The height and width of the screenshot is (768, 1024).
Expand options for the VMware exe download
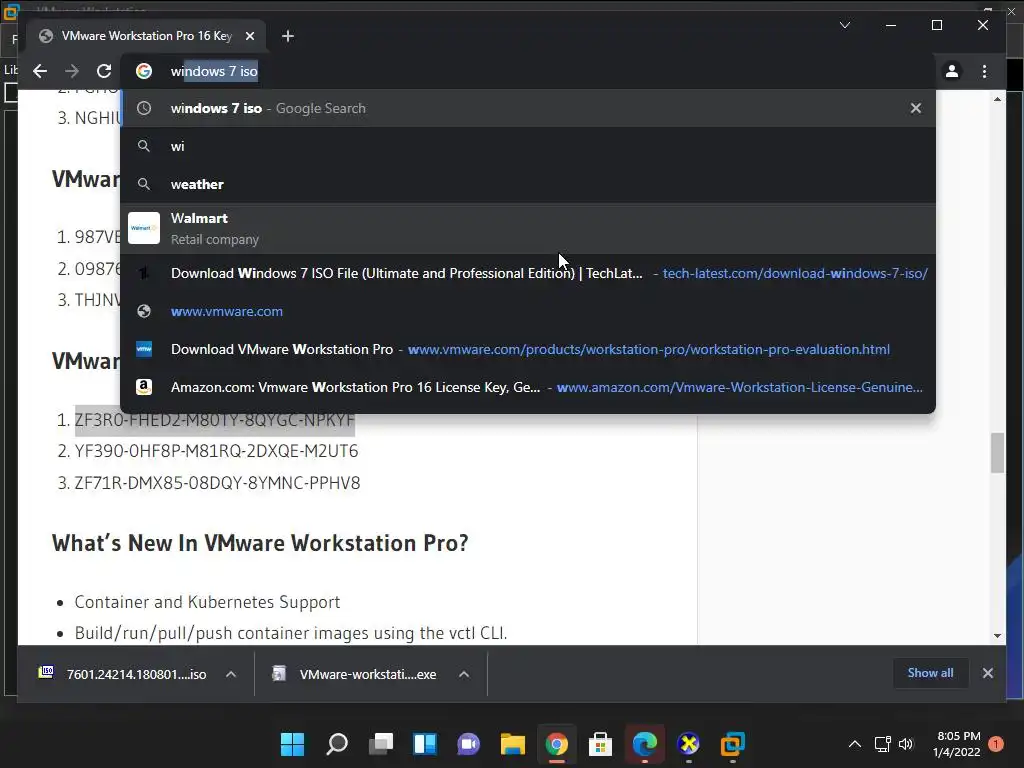[x=464, y=674]
